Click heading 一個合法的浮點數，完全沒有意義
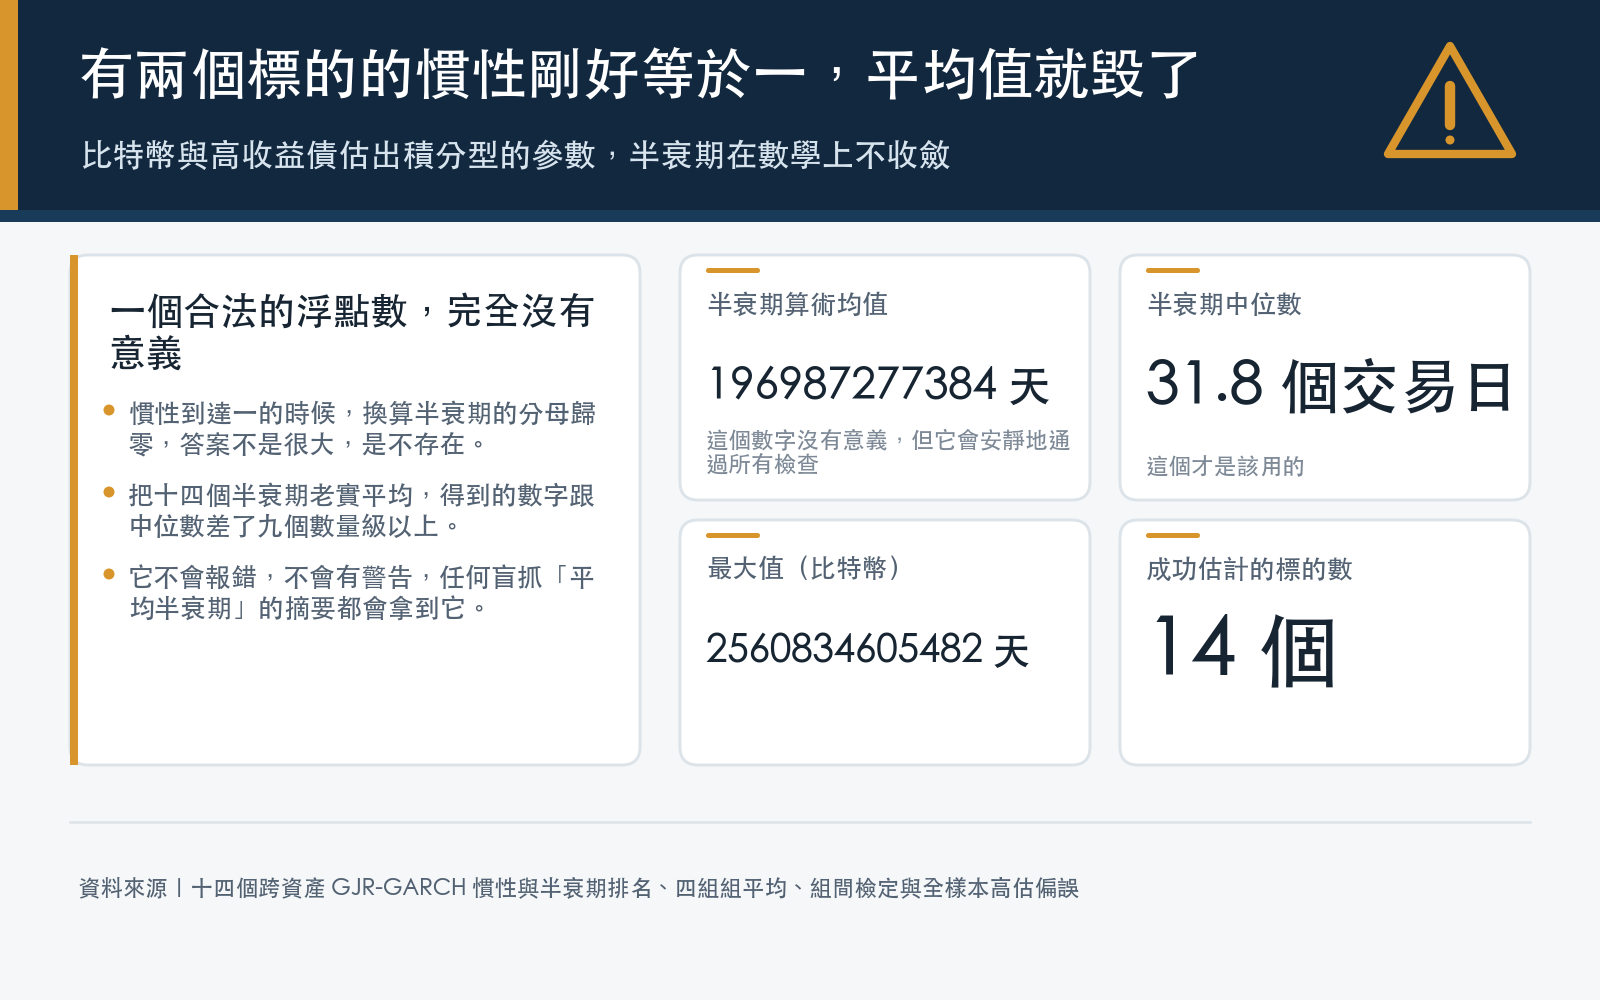Screen dimensions: 1600x1000 352,332
